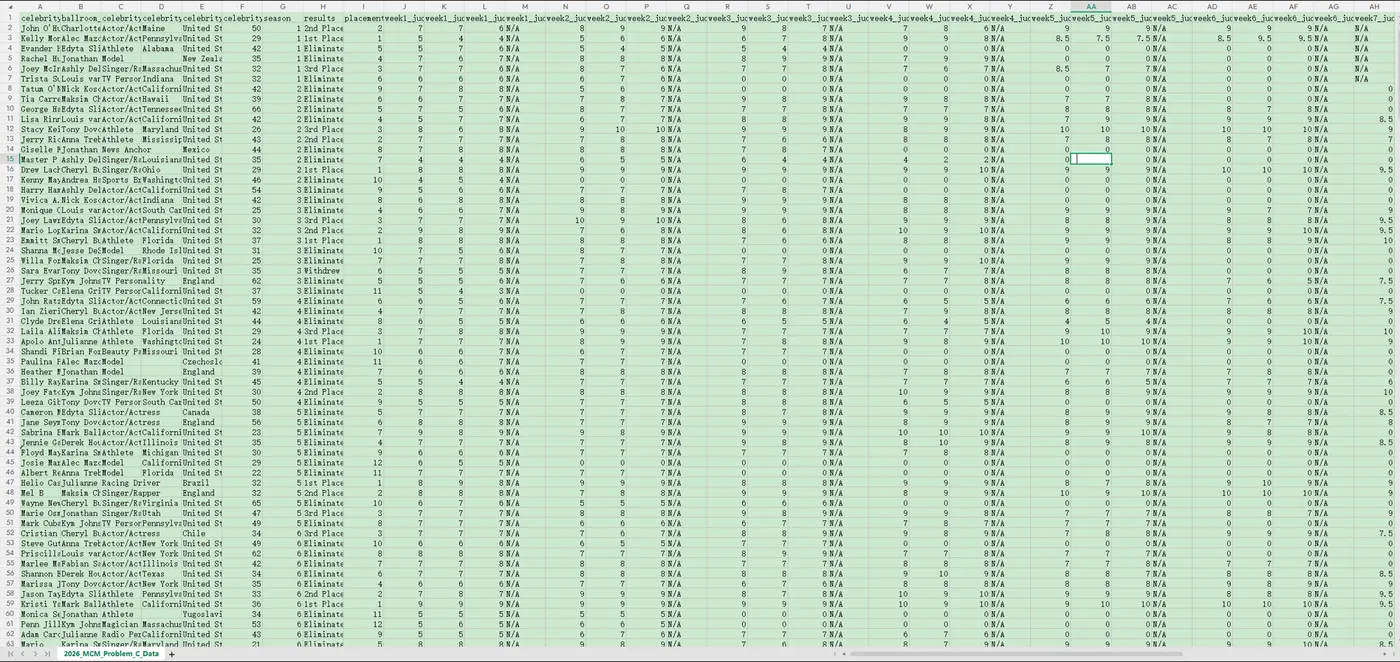The image size is (1400, 662).
Task: Click the 'Marlee Ma' name cell
Action: click(x=40, y=563)
